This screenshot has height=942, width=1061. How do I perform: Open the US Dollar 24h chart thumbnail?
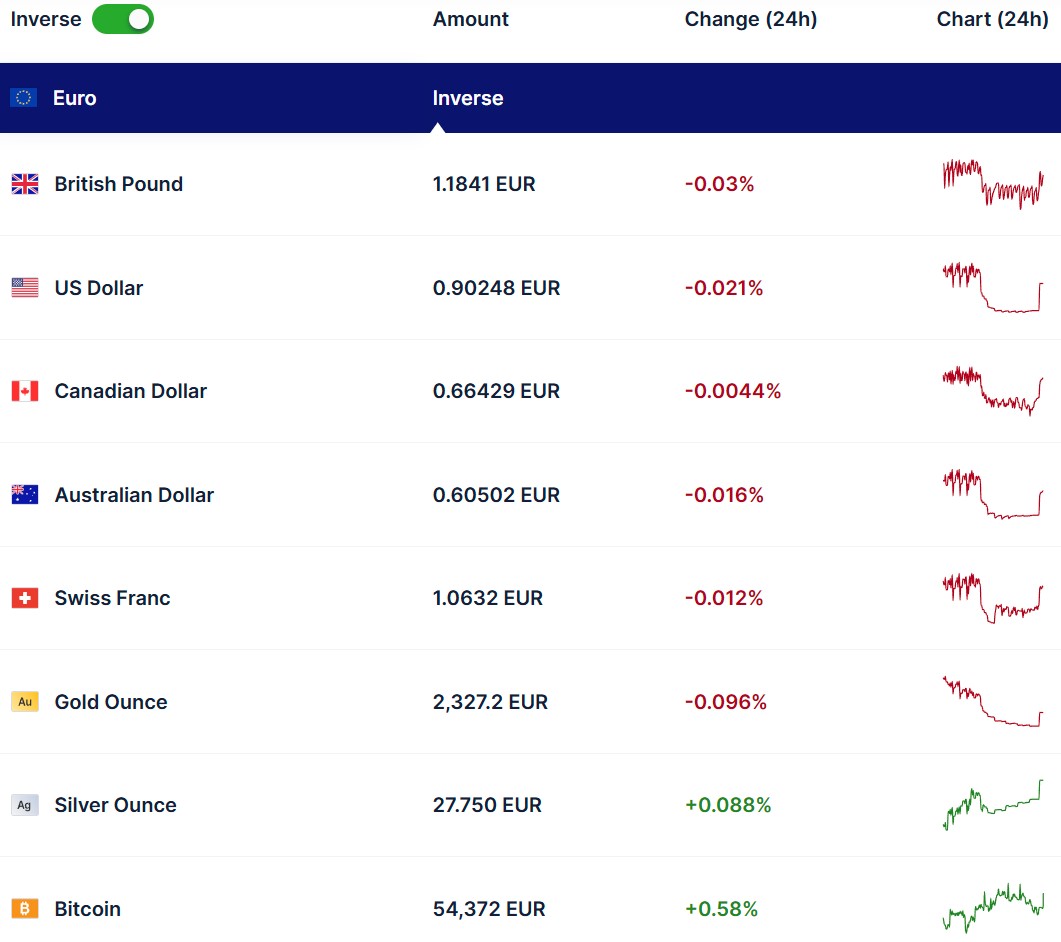(x=992, y=288)
